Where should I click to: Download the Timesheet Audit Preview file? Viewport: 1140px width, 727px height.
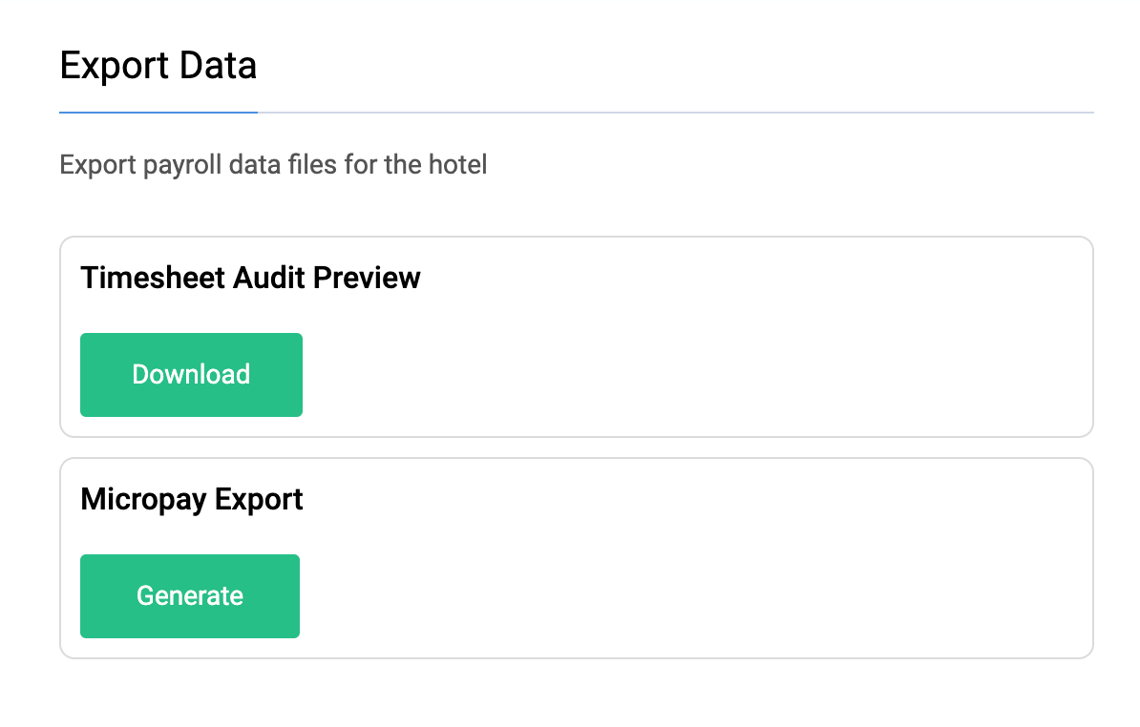click(x=191, y=375)
